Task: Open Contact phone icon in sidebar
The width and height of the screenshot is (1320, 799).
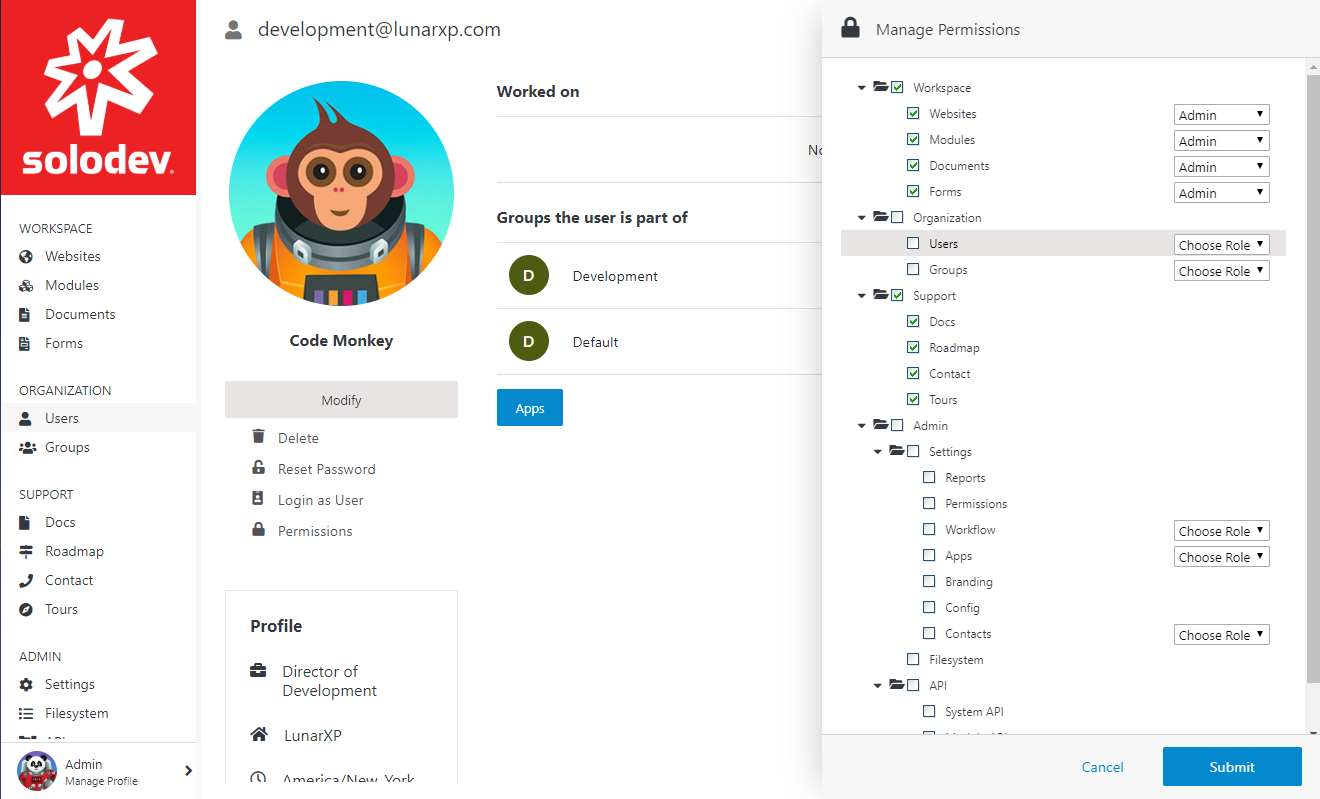Action: (26, 581)
